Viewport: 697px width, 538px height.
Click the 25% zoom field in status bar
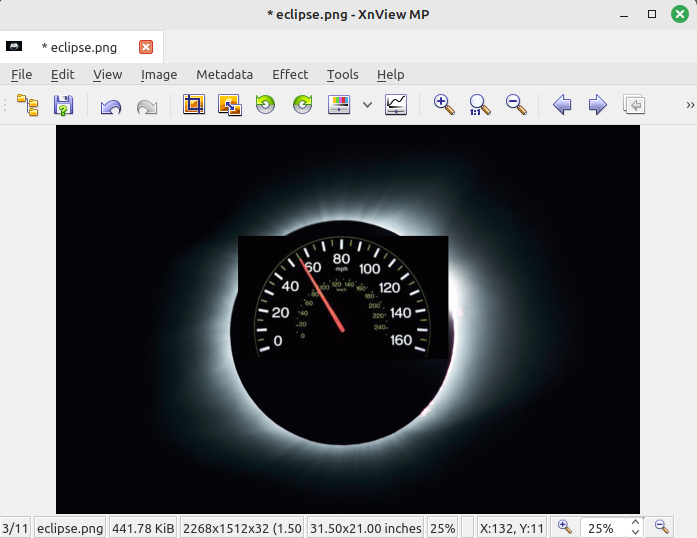(602, 527)
